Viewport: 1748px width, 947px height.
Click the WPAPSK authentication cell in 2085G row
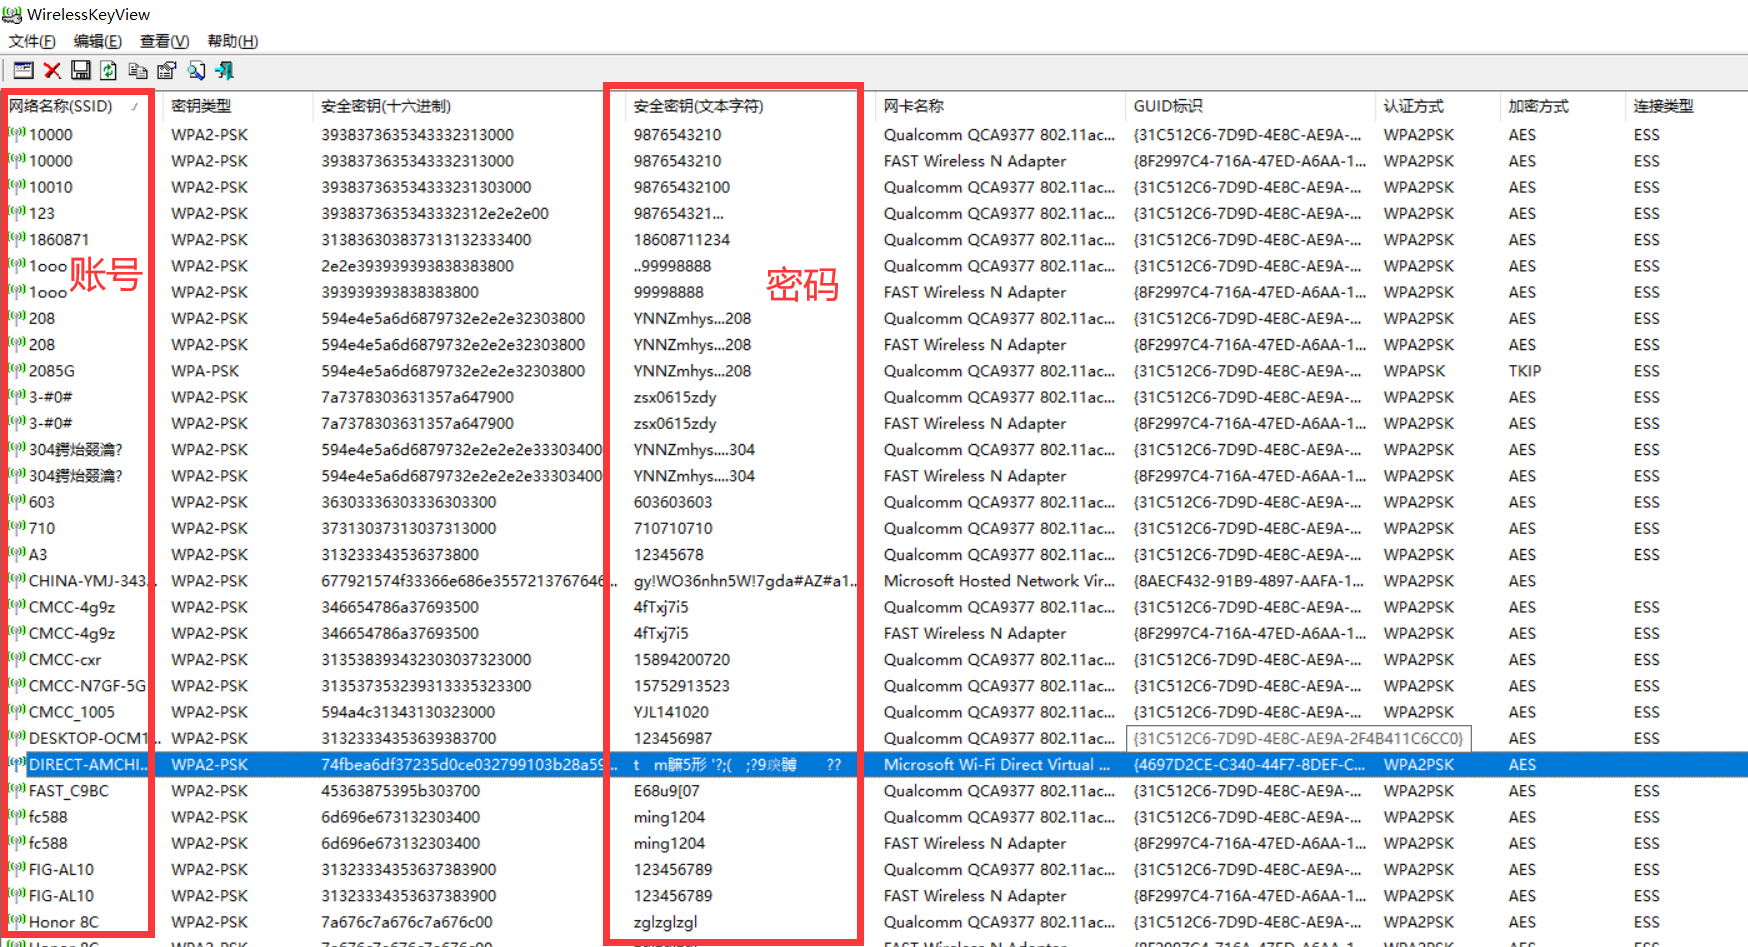pyautogui.click(x=1414, y=371)
